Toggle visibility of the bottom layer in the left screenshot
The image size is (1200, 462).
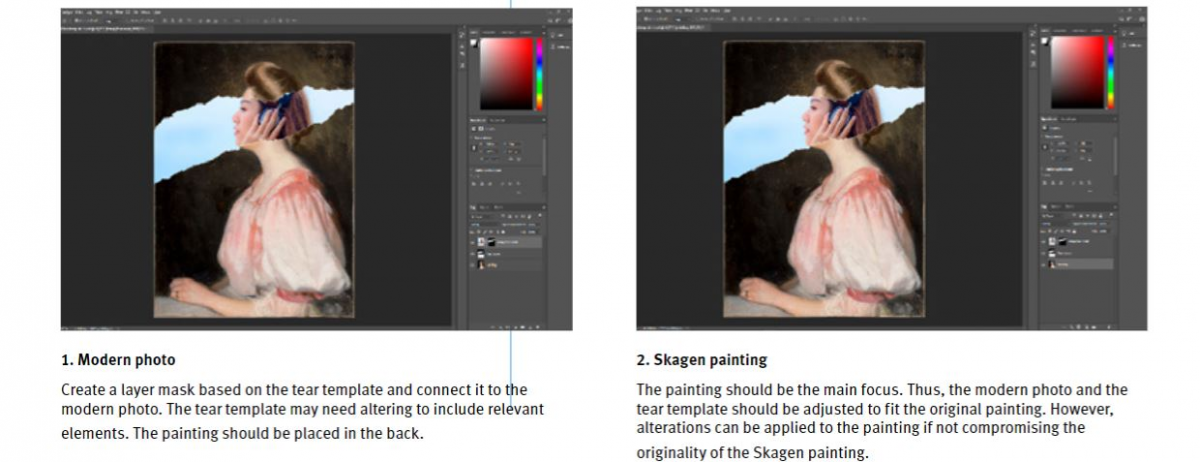pos(473,266)
